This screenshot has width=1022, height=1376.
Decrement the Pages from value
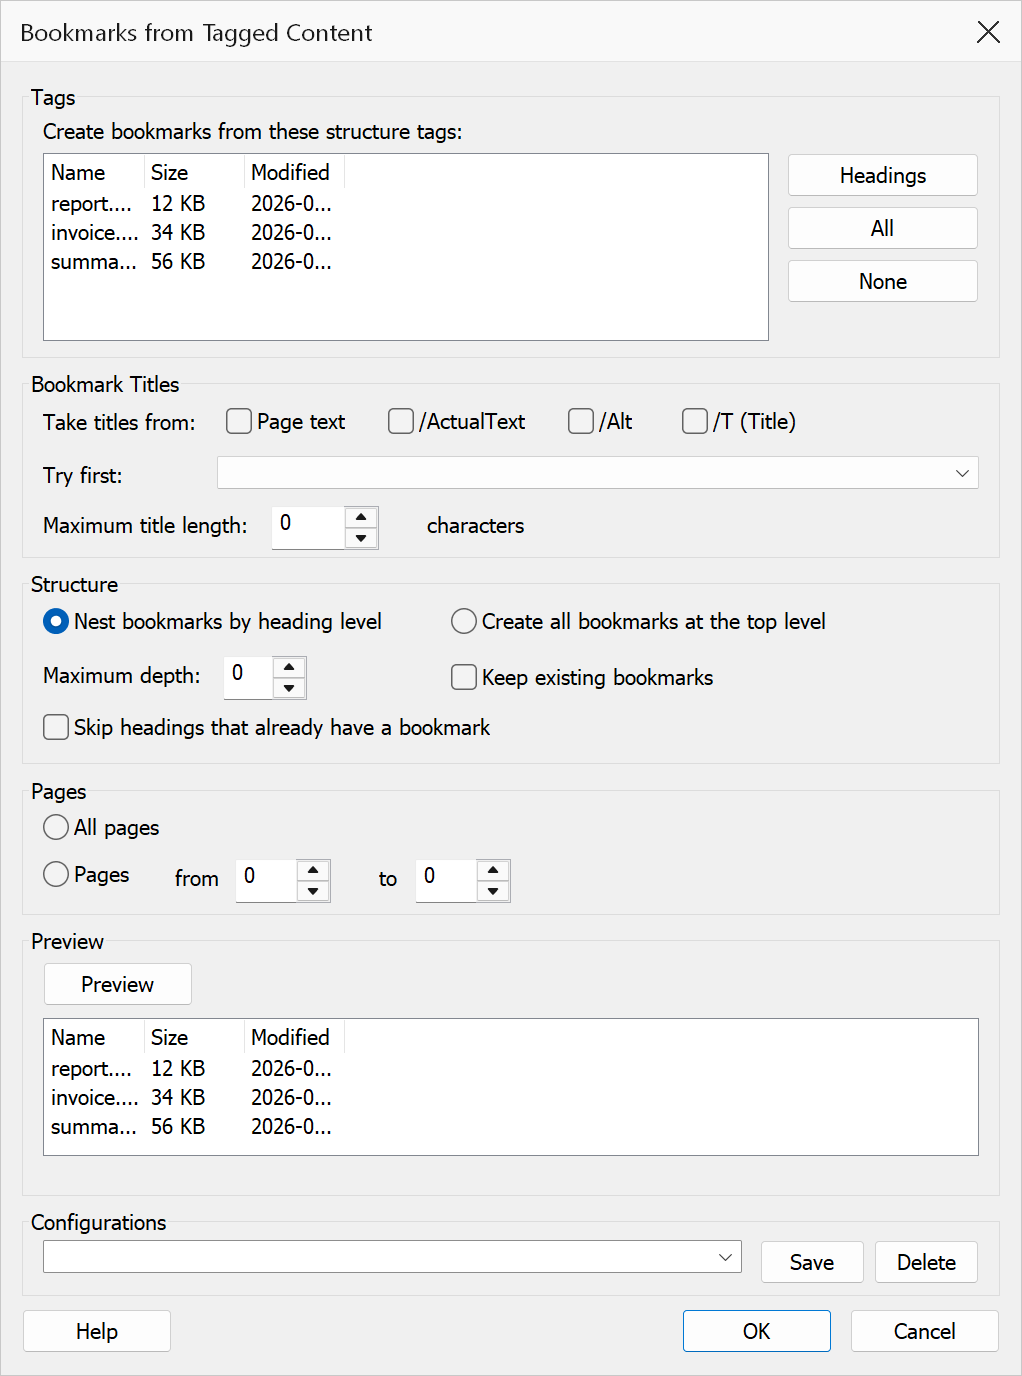tap(313, 891)
